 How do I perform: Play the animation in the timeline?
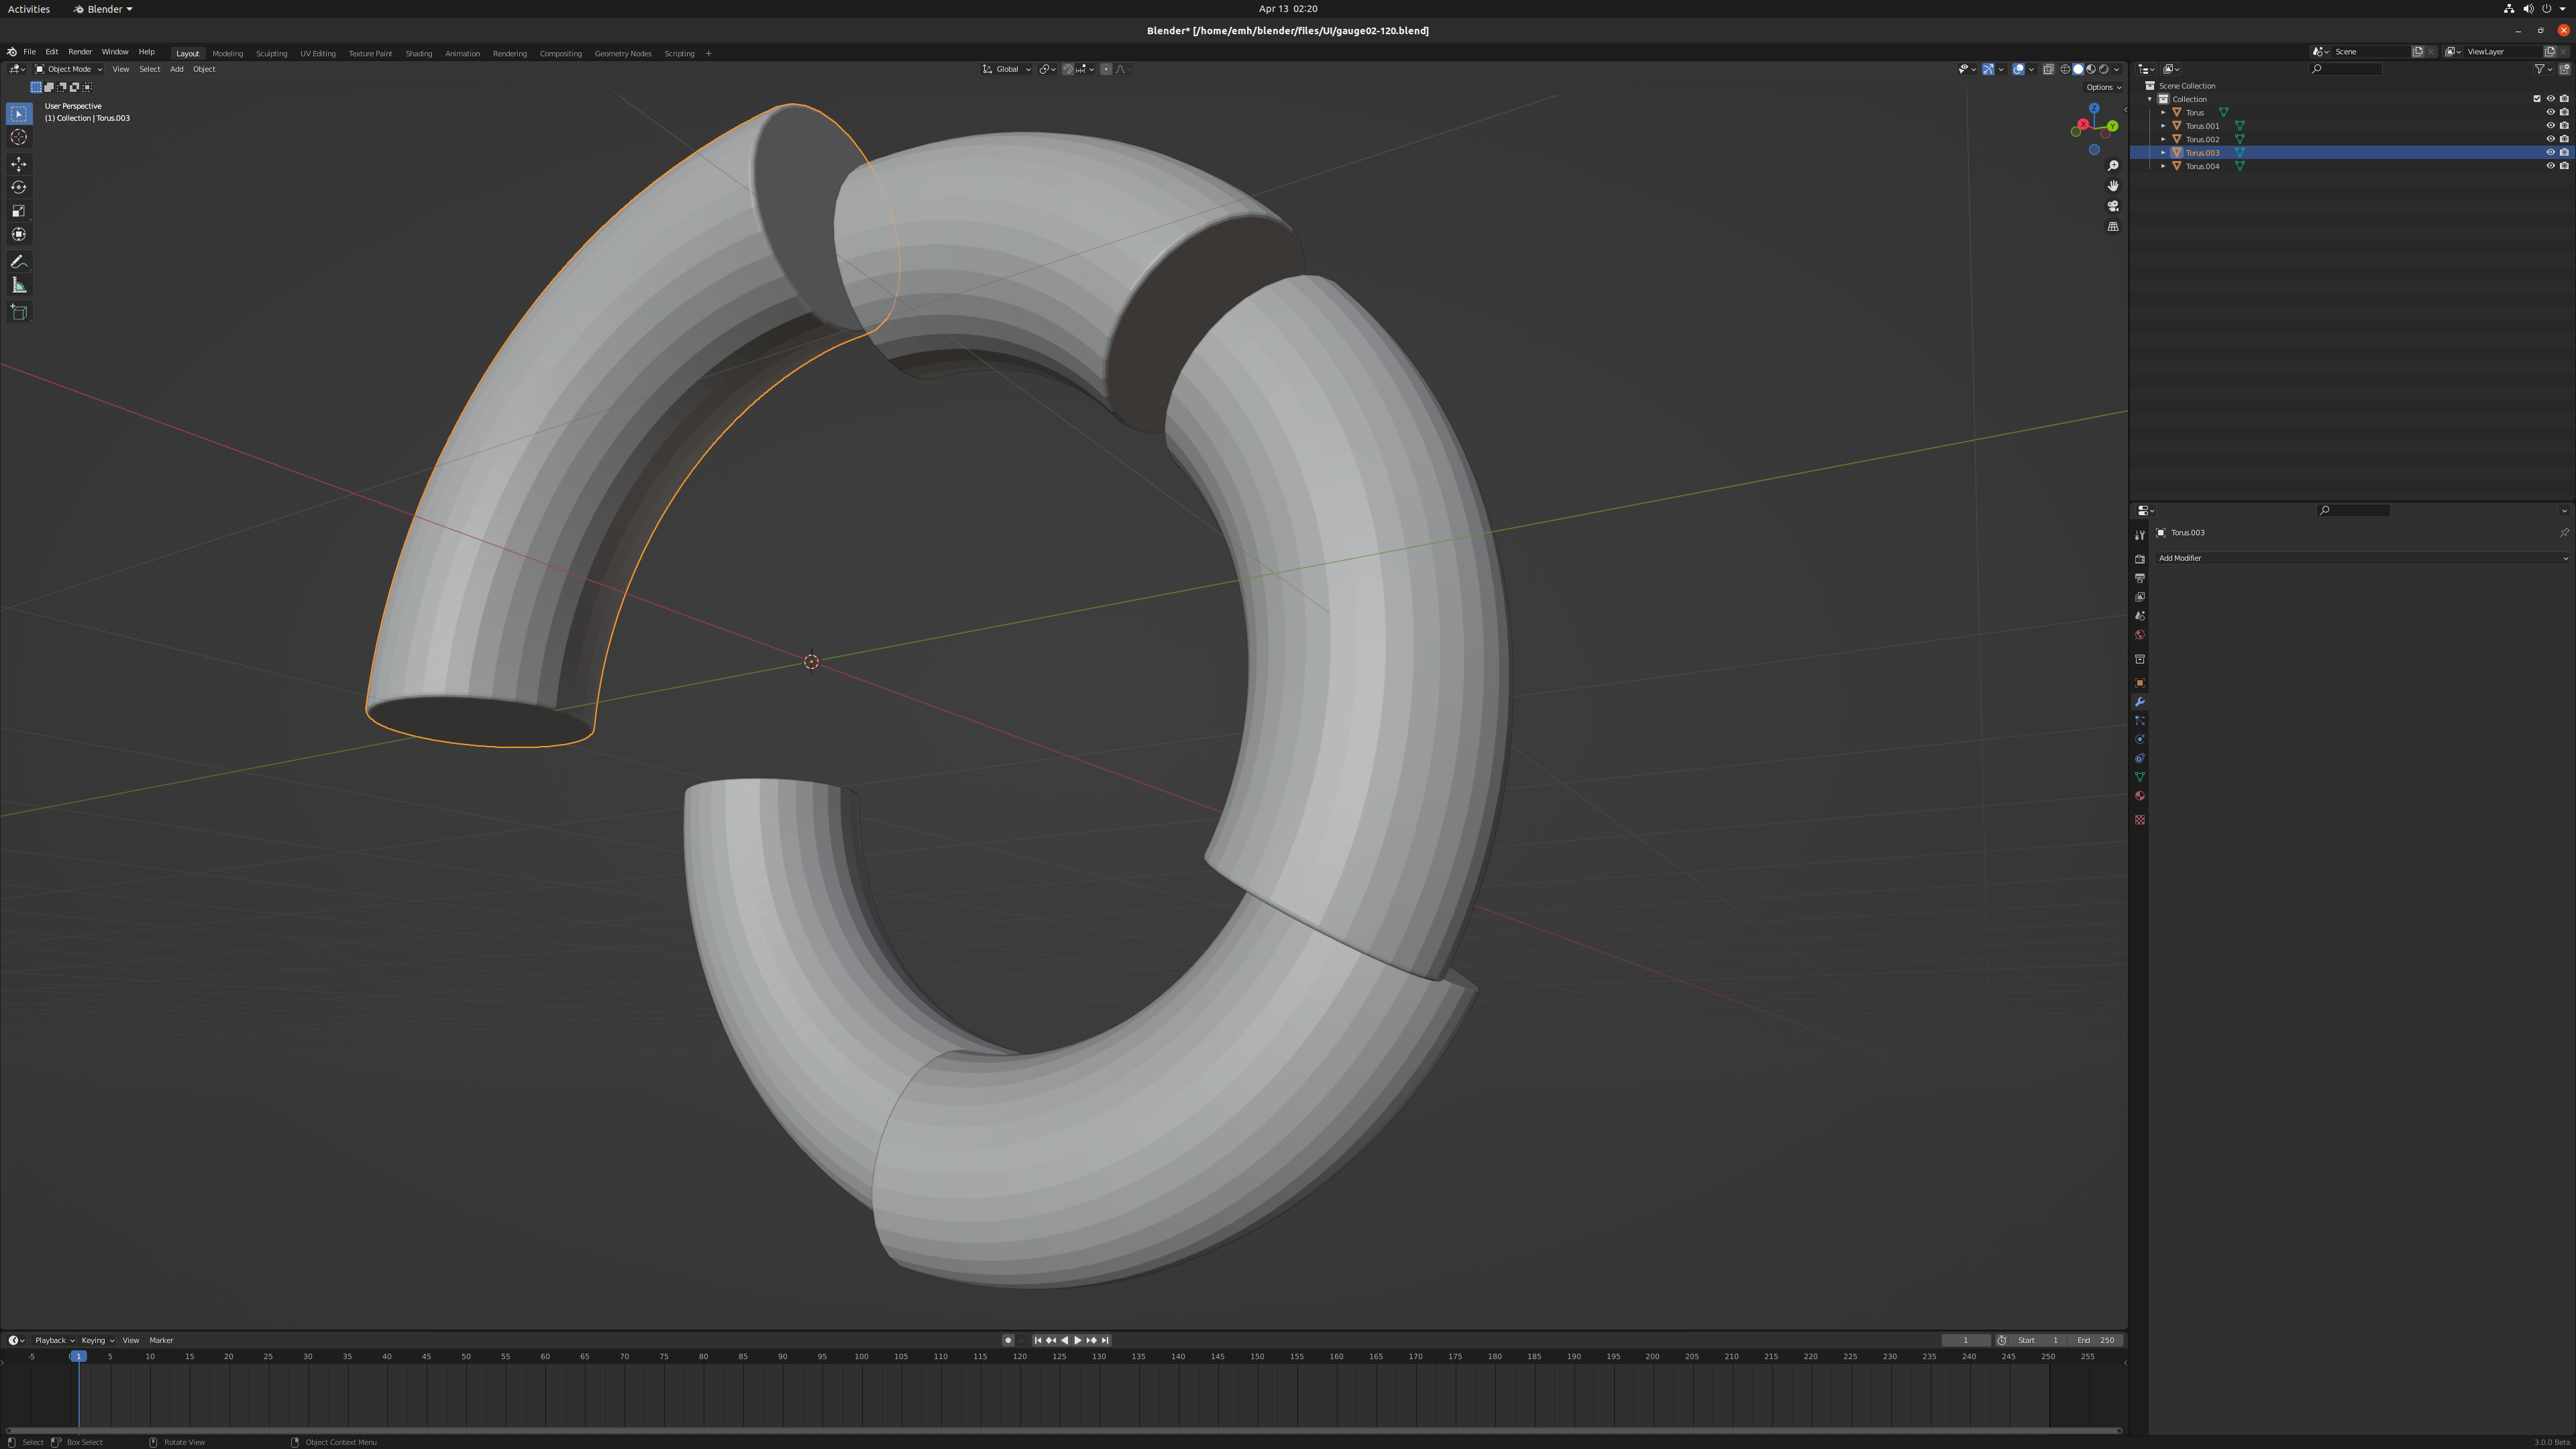pos(1077,1340)
